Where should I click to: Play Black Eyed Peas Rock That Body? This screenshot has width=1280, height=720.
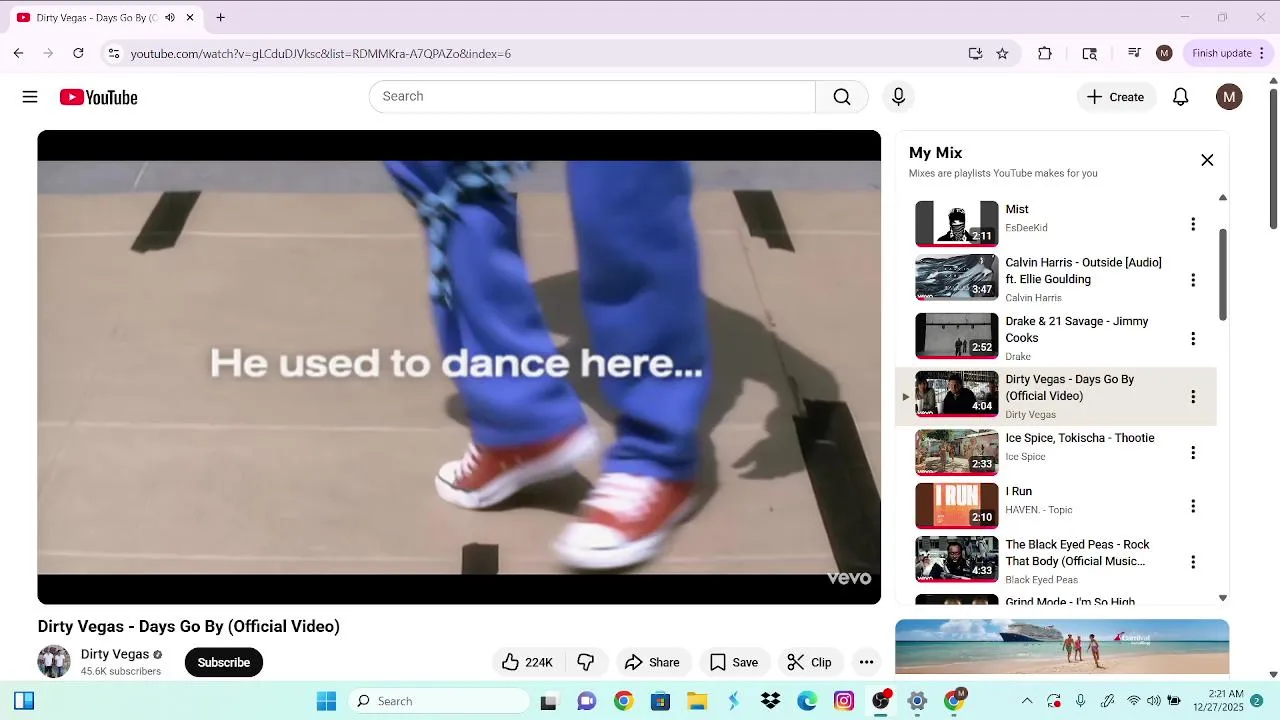pos(957,560)
